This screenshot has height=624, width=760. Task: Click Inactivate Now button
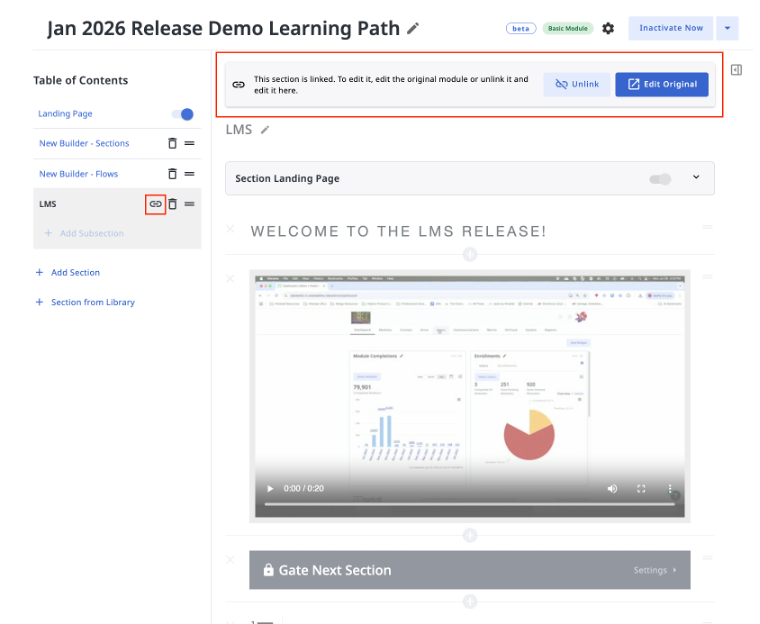coord(670,28)
